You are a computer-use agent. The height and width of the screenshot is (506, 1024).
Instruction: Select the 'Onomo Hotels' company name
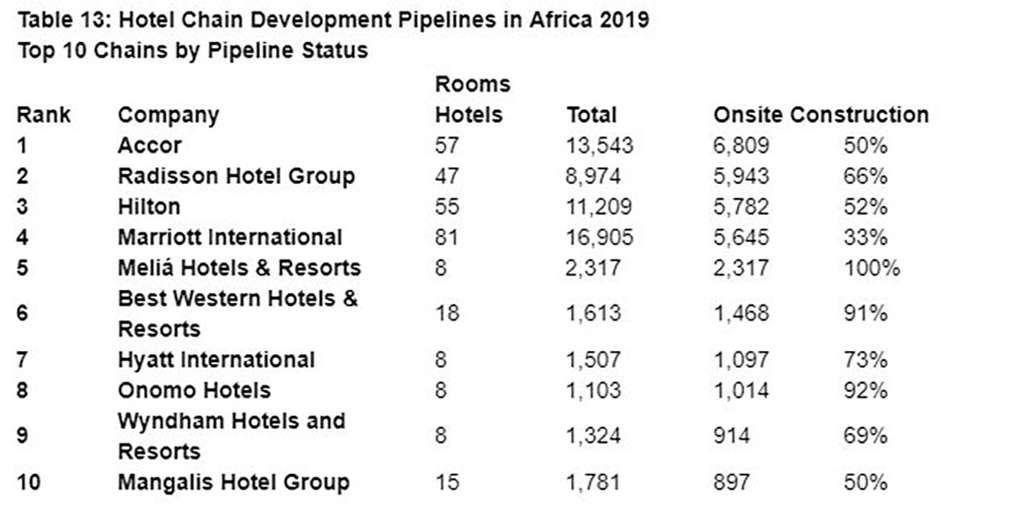194,390
